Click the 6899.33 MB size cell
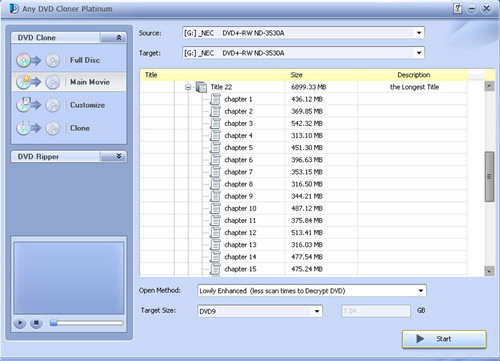 coord(309,87)
